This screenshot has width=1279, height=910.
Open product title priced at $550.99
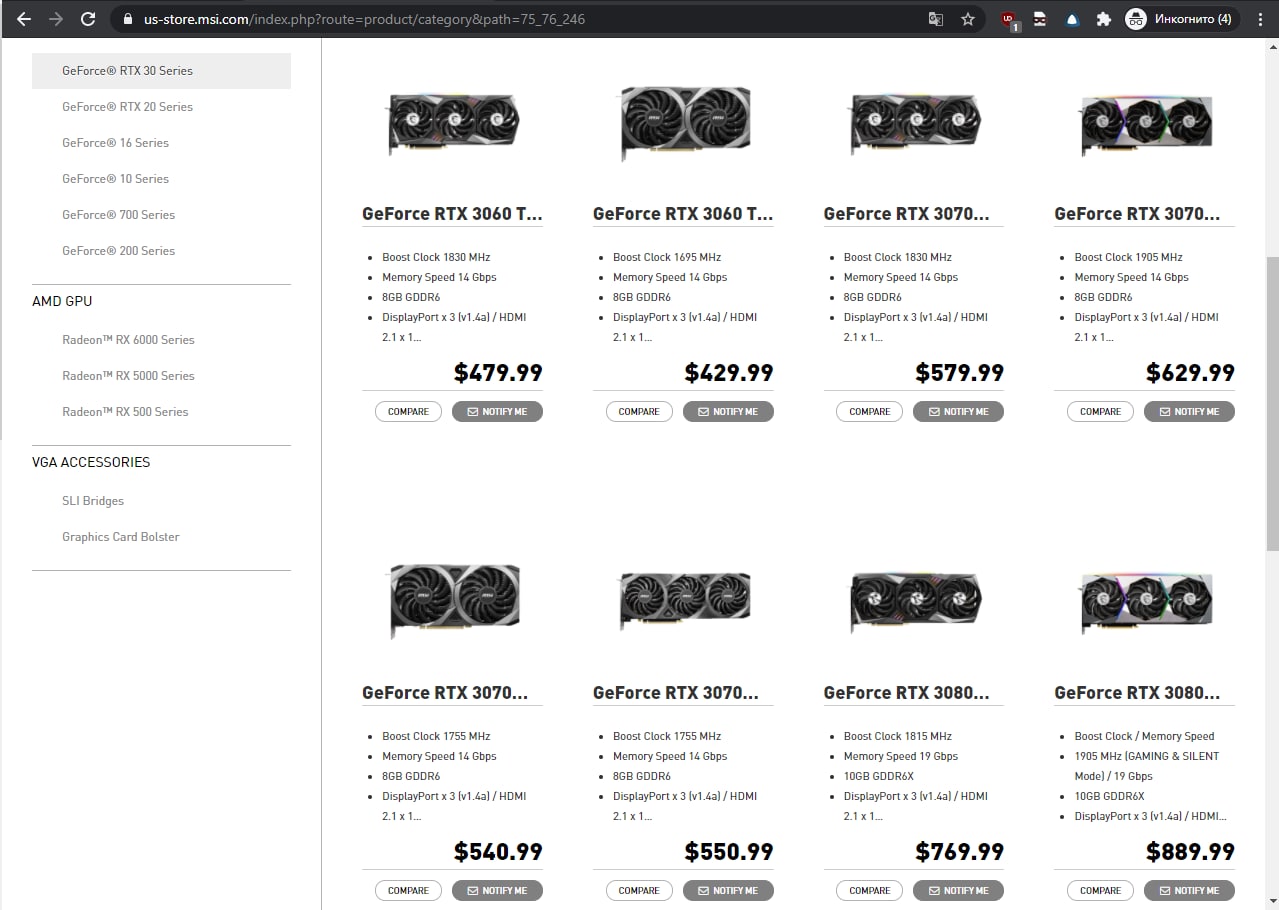point(676,693)
